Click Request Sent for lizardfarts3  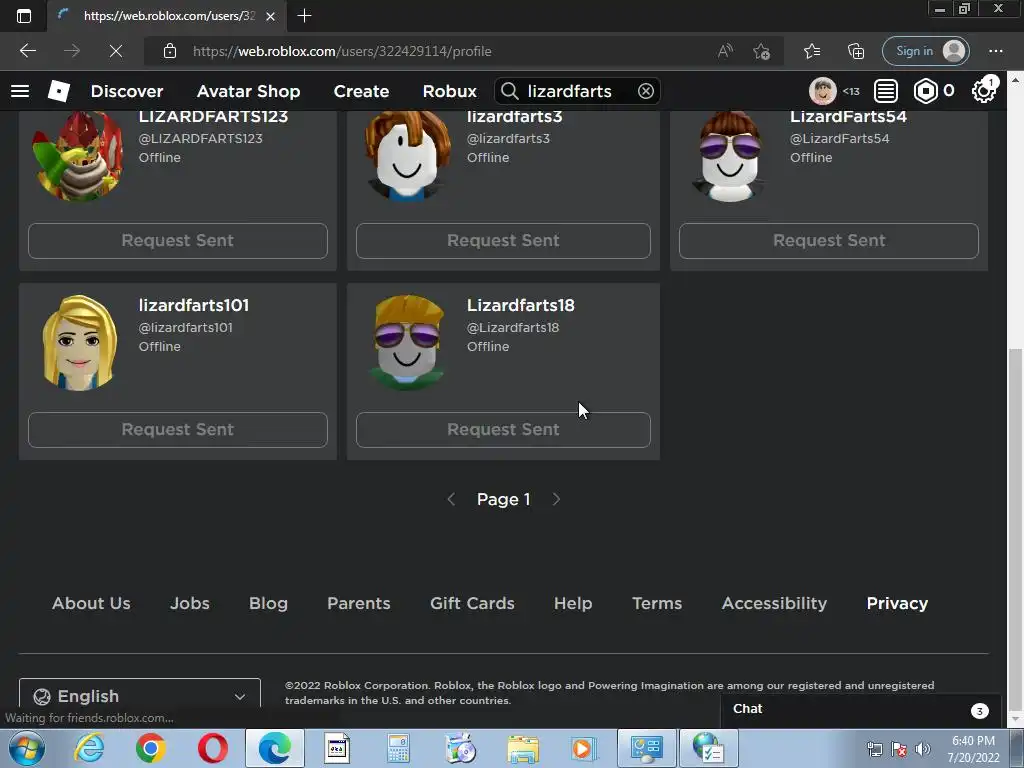503,240
